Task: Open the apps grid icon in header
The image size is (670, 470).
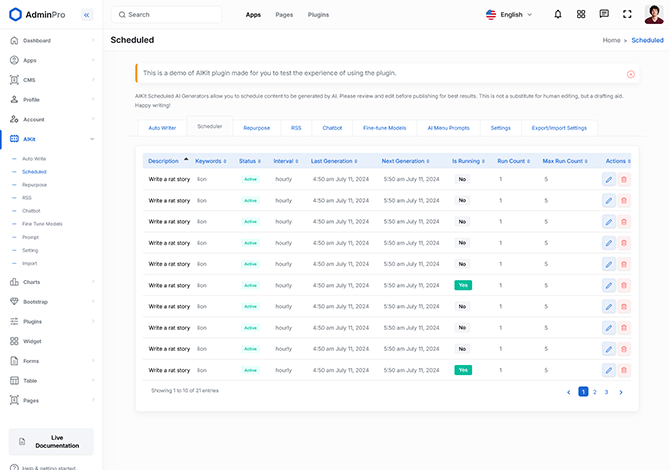Action: [x=581, y=15]
